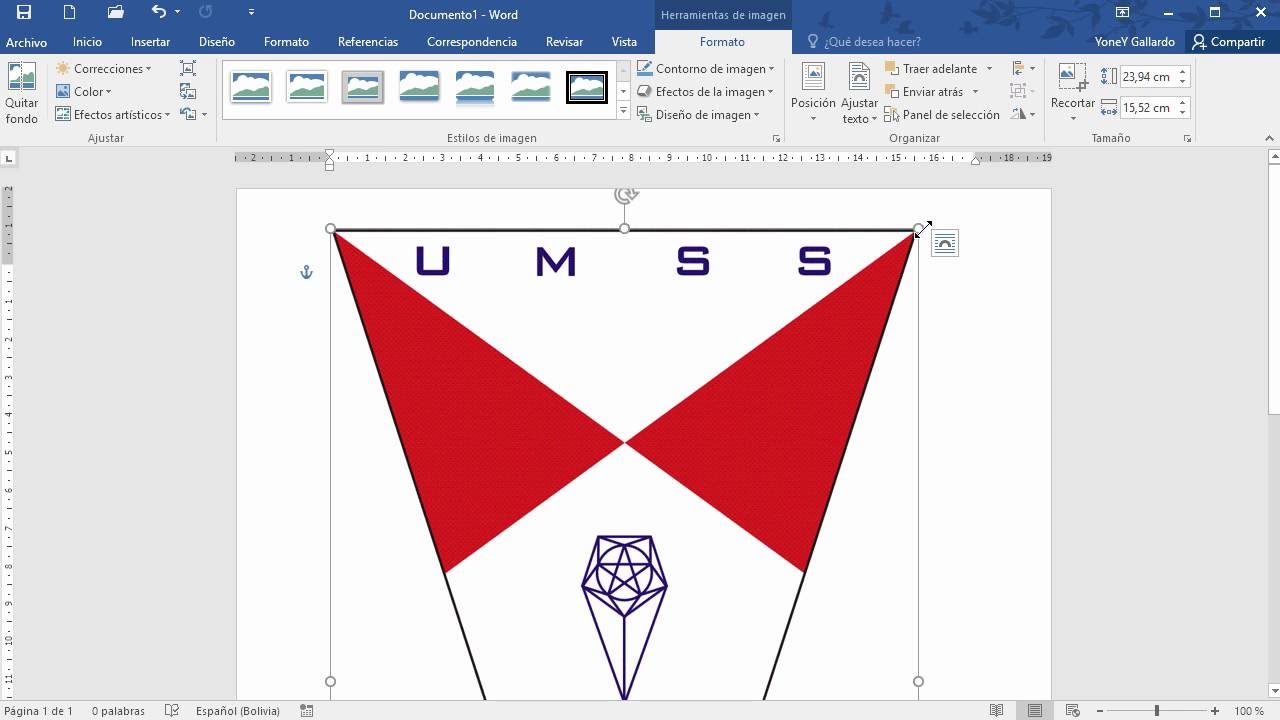Click the zoom out minus button
The height and width of the screenshot is (720, 1280).
tap(1099, 711)
